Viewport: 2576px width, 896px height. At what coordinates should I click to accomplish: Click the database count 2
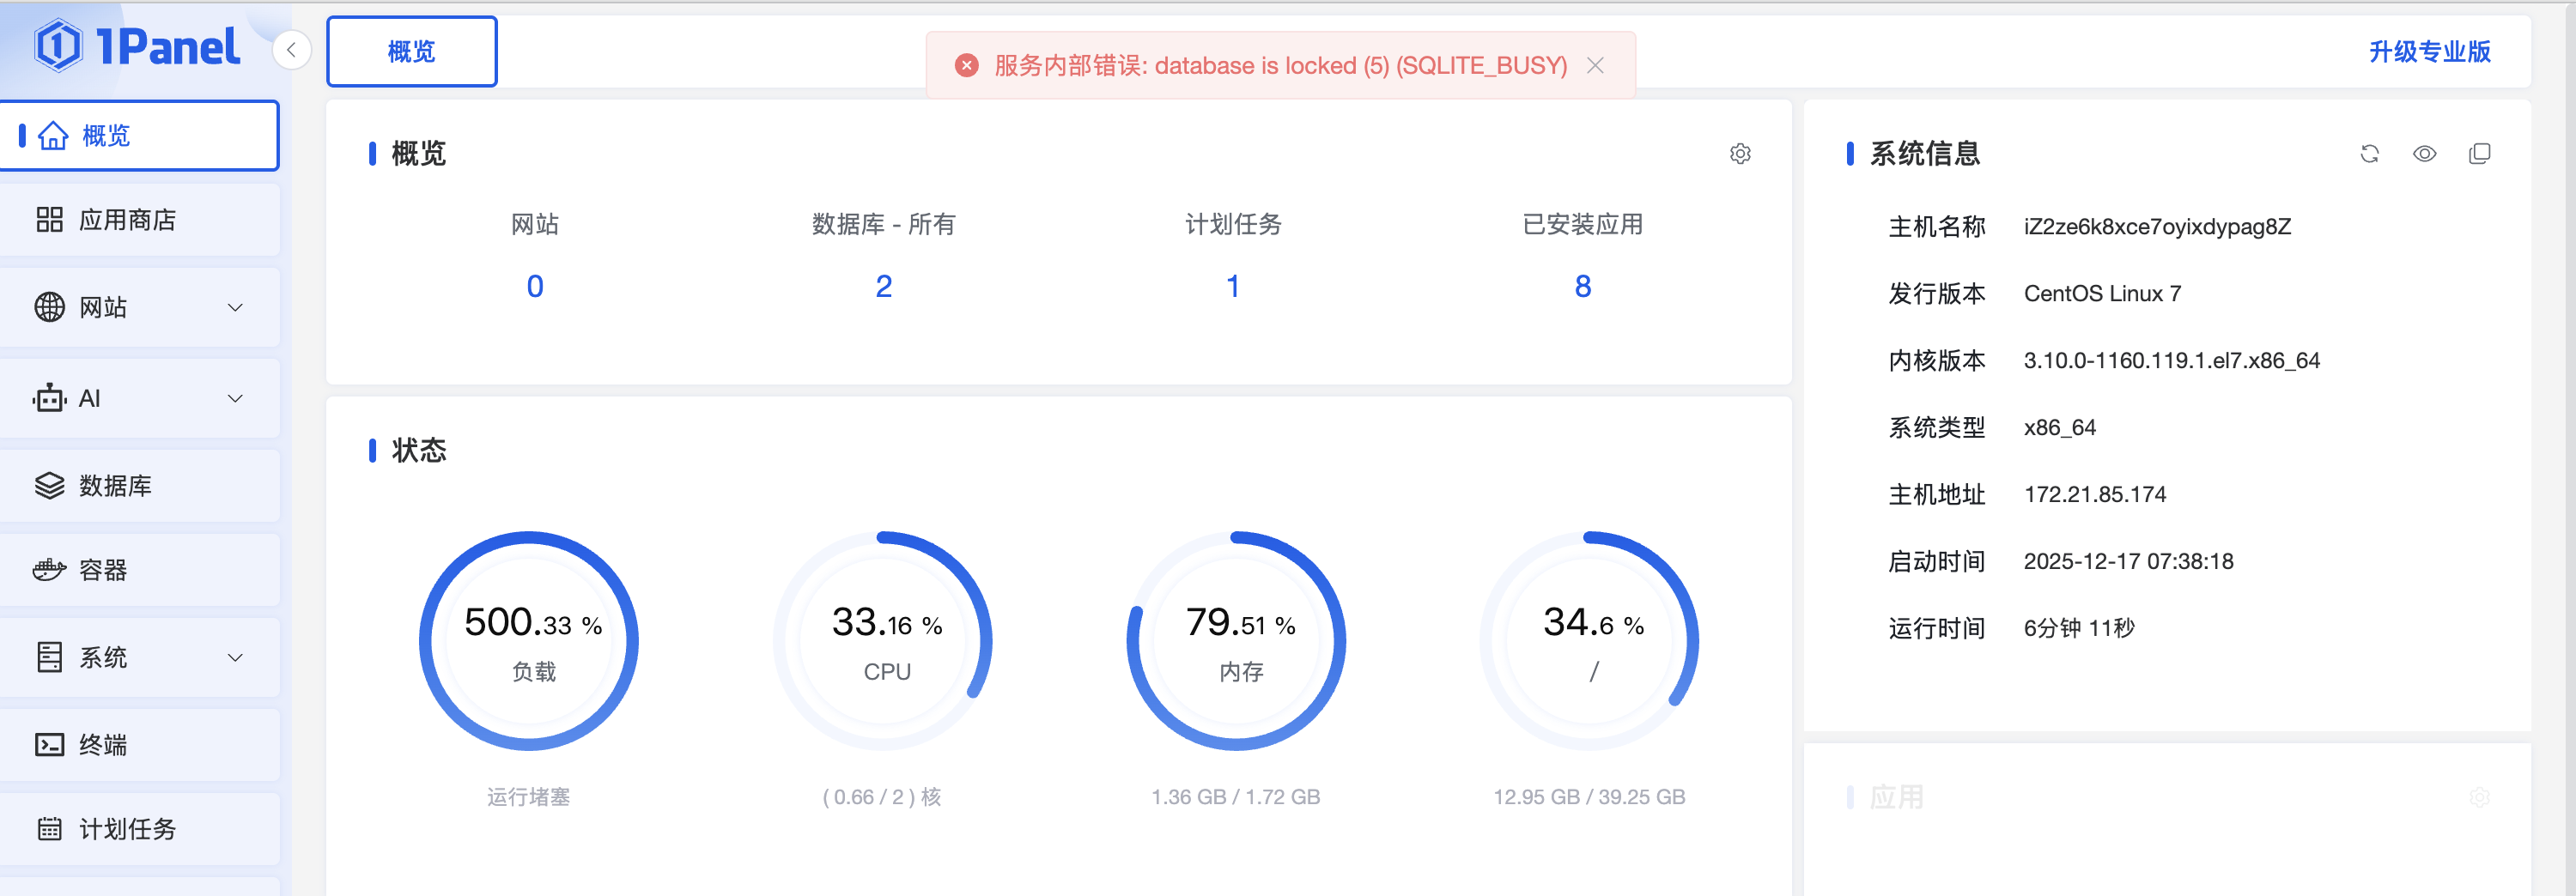click(x=883, y=287)
